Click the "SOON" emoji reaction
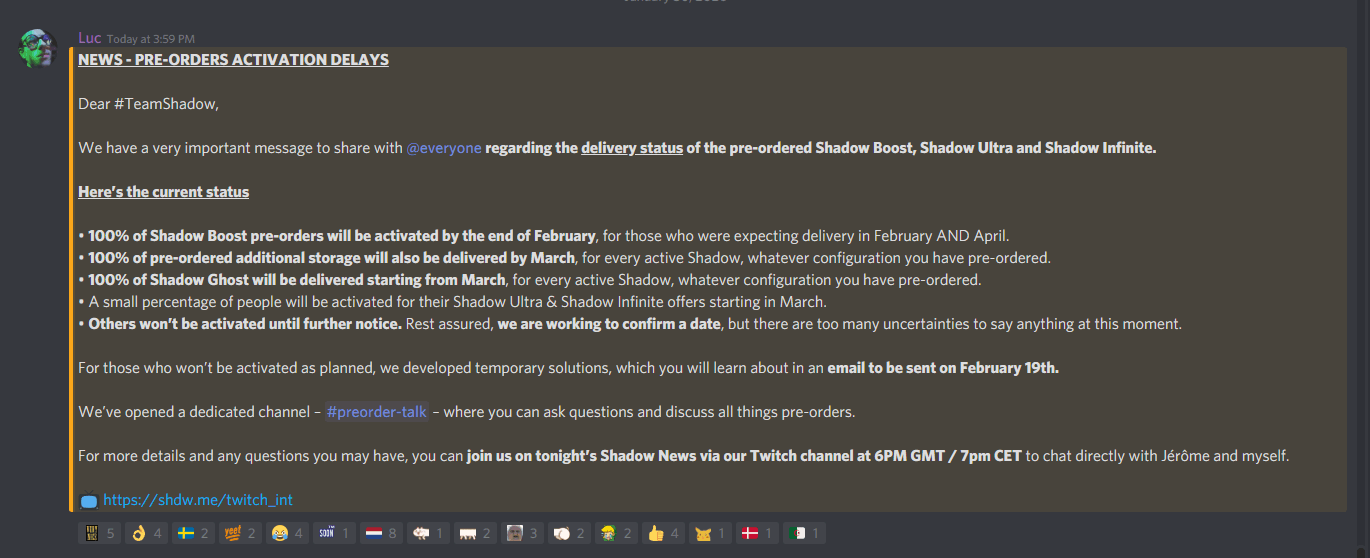Viewport: 1370px width, 558px height. 334,534
